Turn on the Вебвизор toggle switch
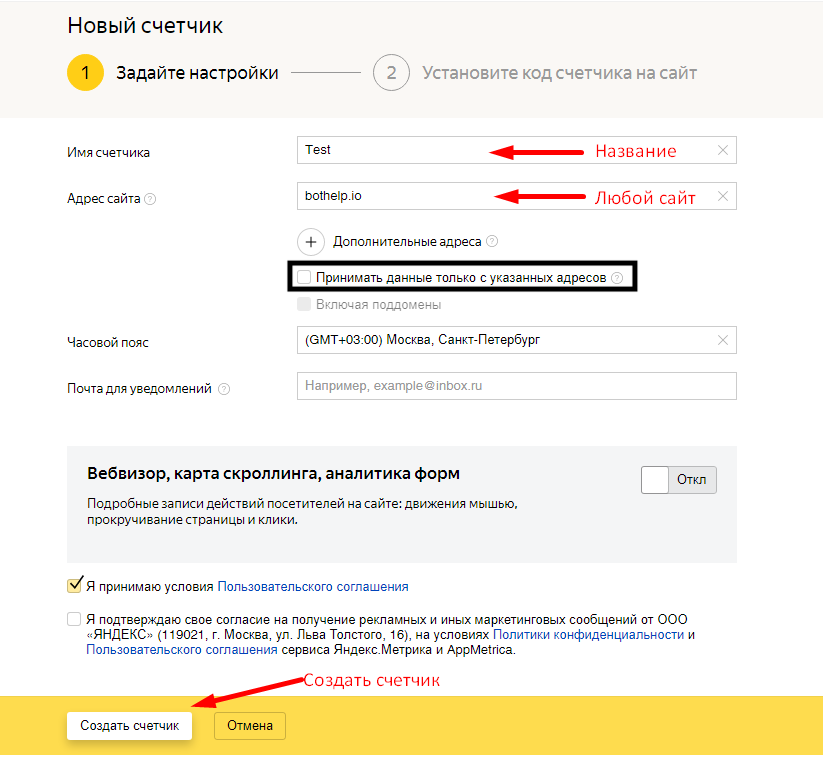 click(x=679, y=480)
